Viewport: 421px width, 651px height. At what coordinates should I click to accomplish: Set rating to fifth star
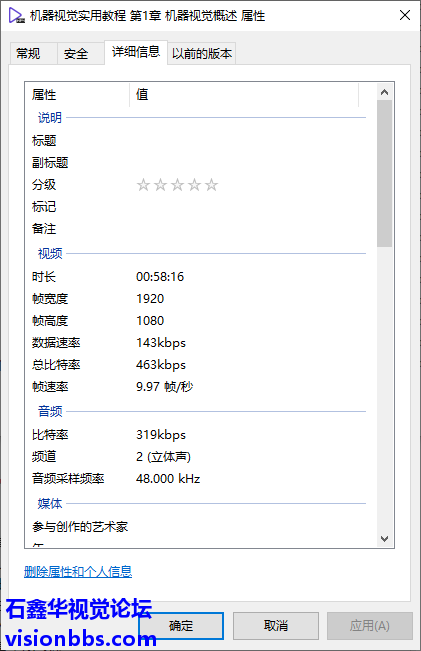tap(211, 185)
